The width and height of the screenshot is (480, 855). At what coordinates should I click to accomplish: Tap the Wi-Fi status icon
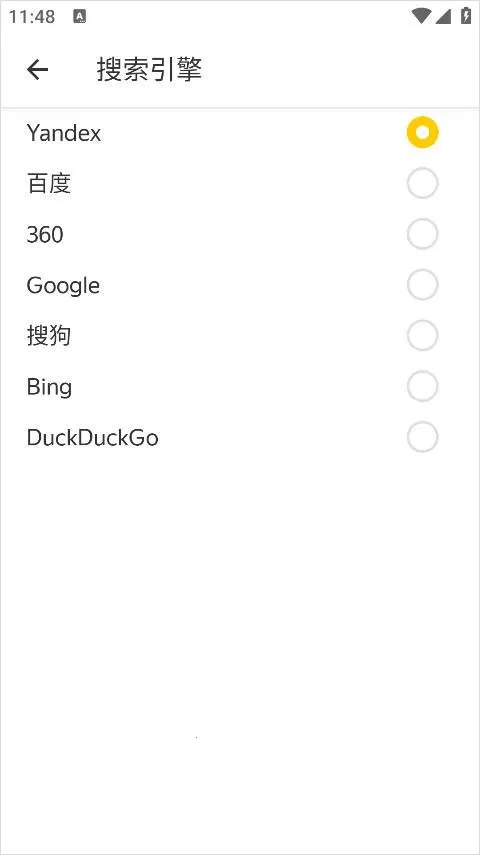pyautogui.click(x=421, y=16)
